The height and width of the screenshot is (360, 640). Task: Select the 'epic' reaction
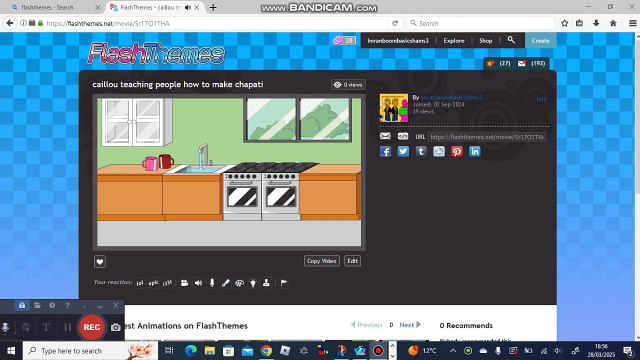pos(153,283)
